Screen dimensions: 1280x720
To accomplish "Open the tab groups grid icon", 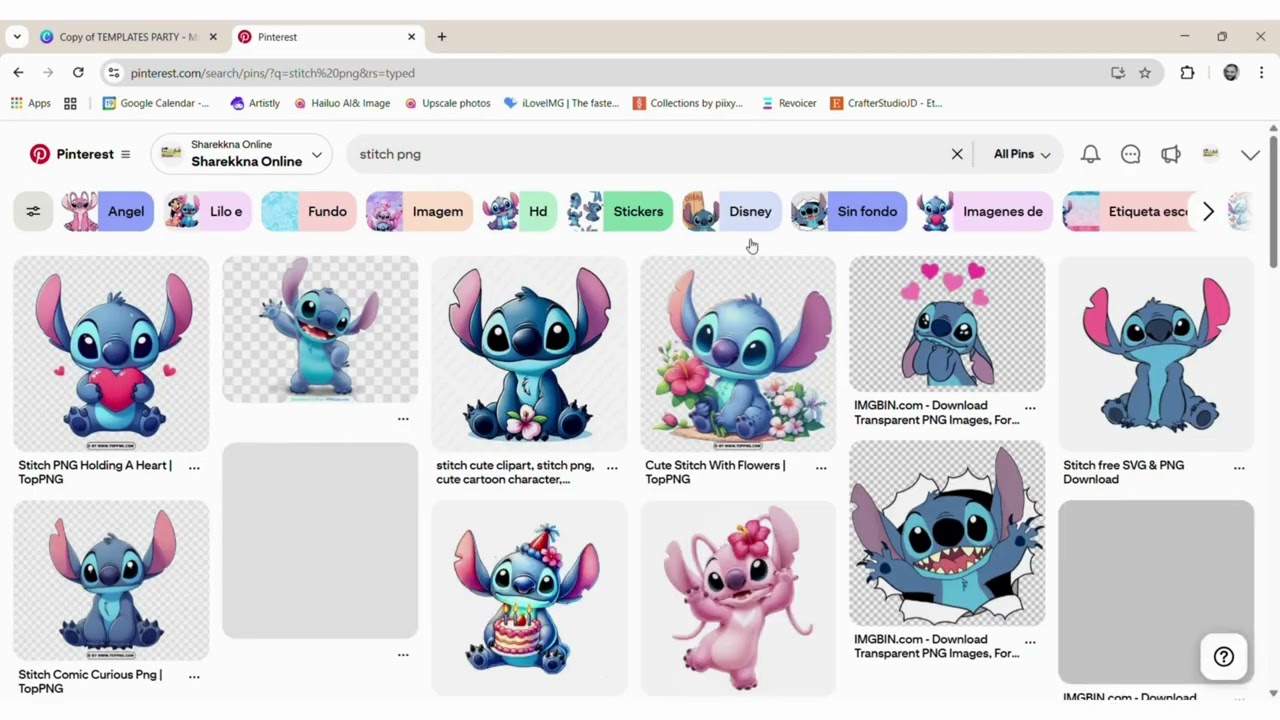I will pos(70,103).
